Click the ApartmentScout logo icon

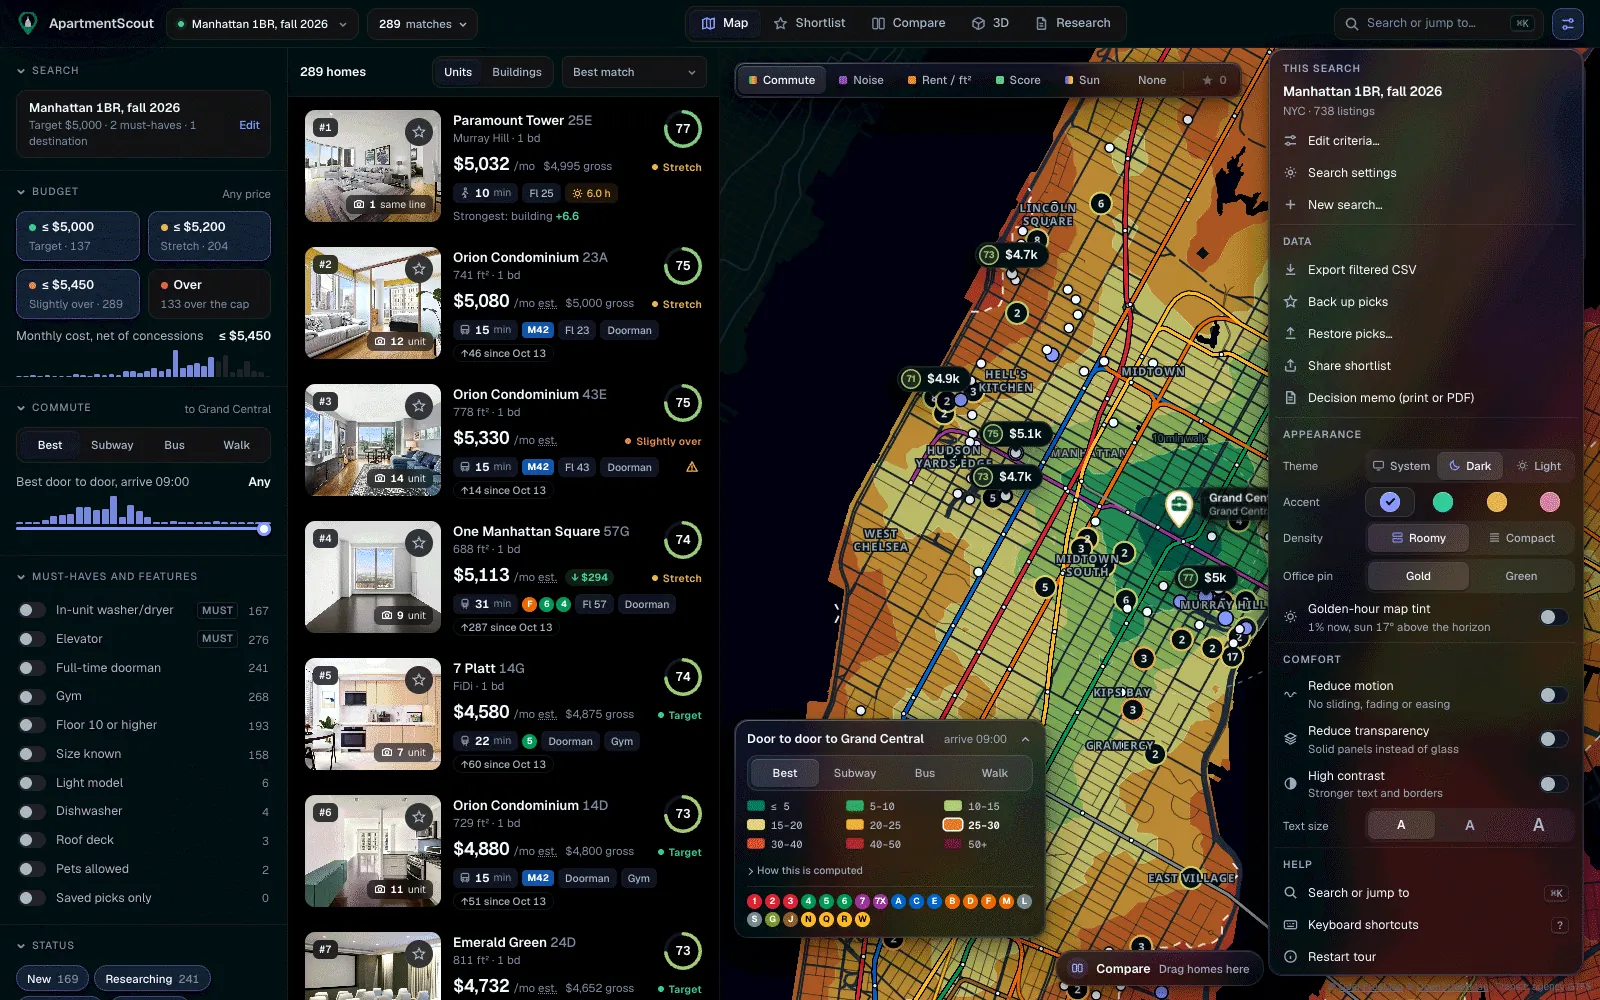click(28, 23)
